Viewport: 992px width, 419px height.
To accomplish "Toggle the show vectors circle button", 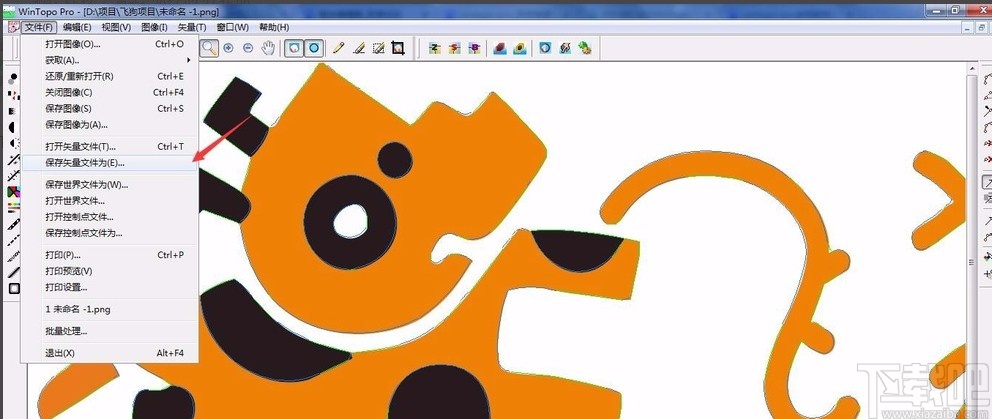I will click(314, 48).
